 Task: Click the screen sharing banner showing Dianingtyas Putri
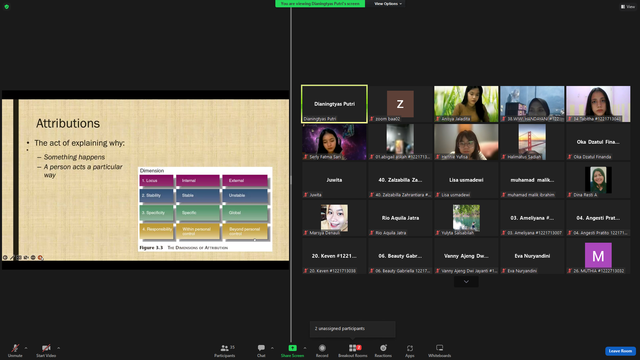pyautogui.click(x=320, y=4)
